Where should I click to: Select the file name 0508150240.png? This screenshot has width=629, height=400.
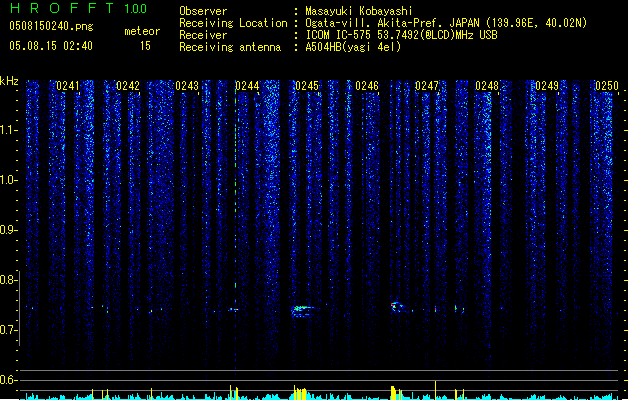point(51,26)
